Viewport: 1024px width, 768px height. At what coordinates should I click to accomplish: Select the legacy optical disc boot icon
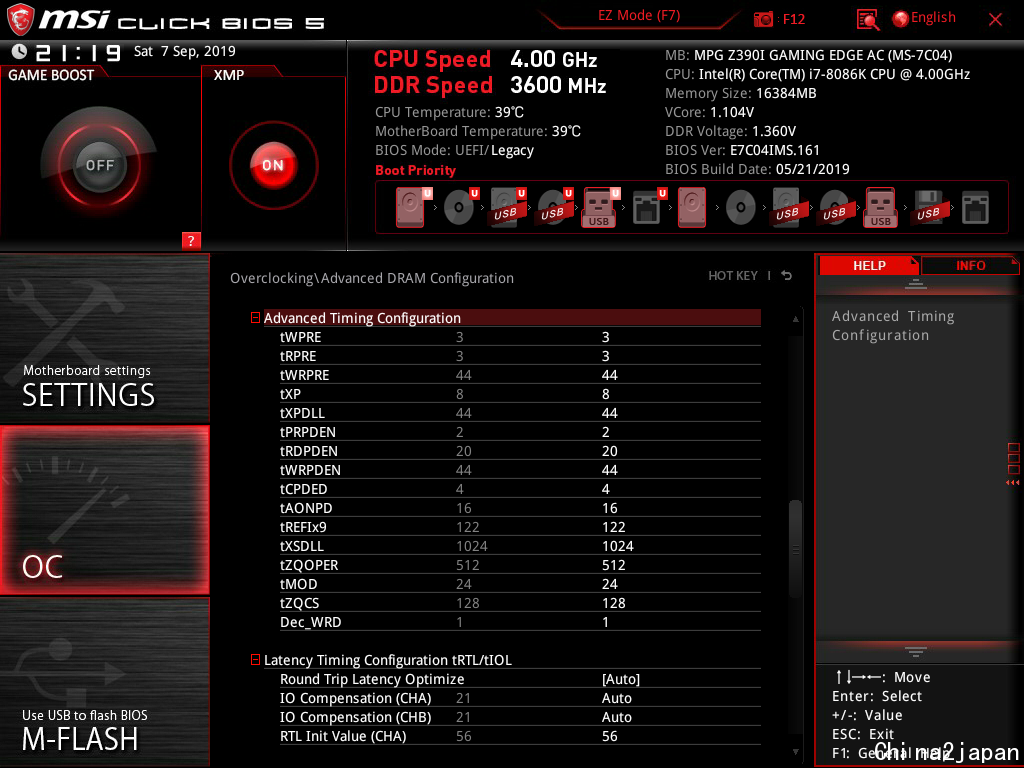click(741, 208)
